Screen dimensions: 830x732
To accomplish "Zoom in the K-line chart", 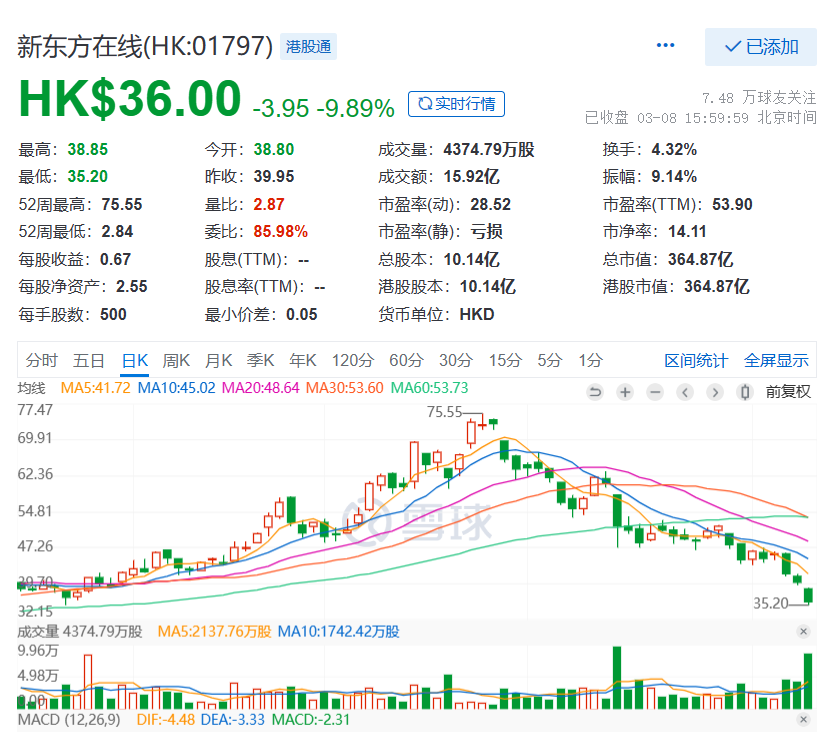I will [625, 392].
